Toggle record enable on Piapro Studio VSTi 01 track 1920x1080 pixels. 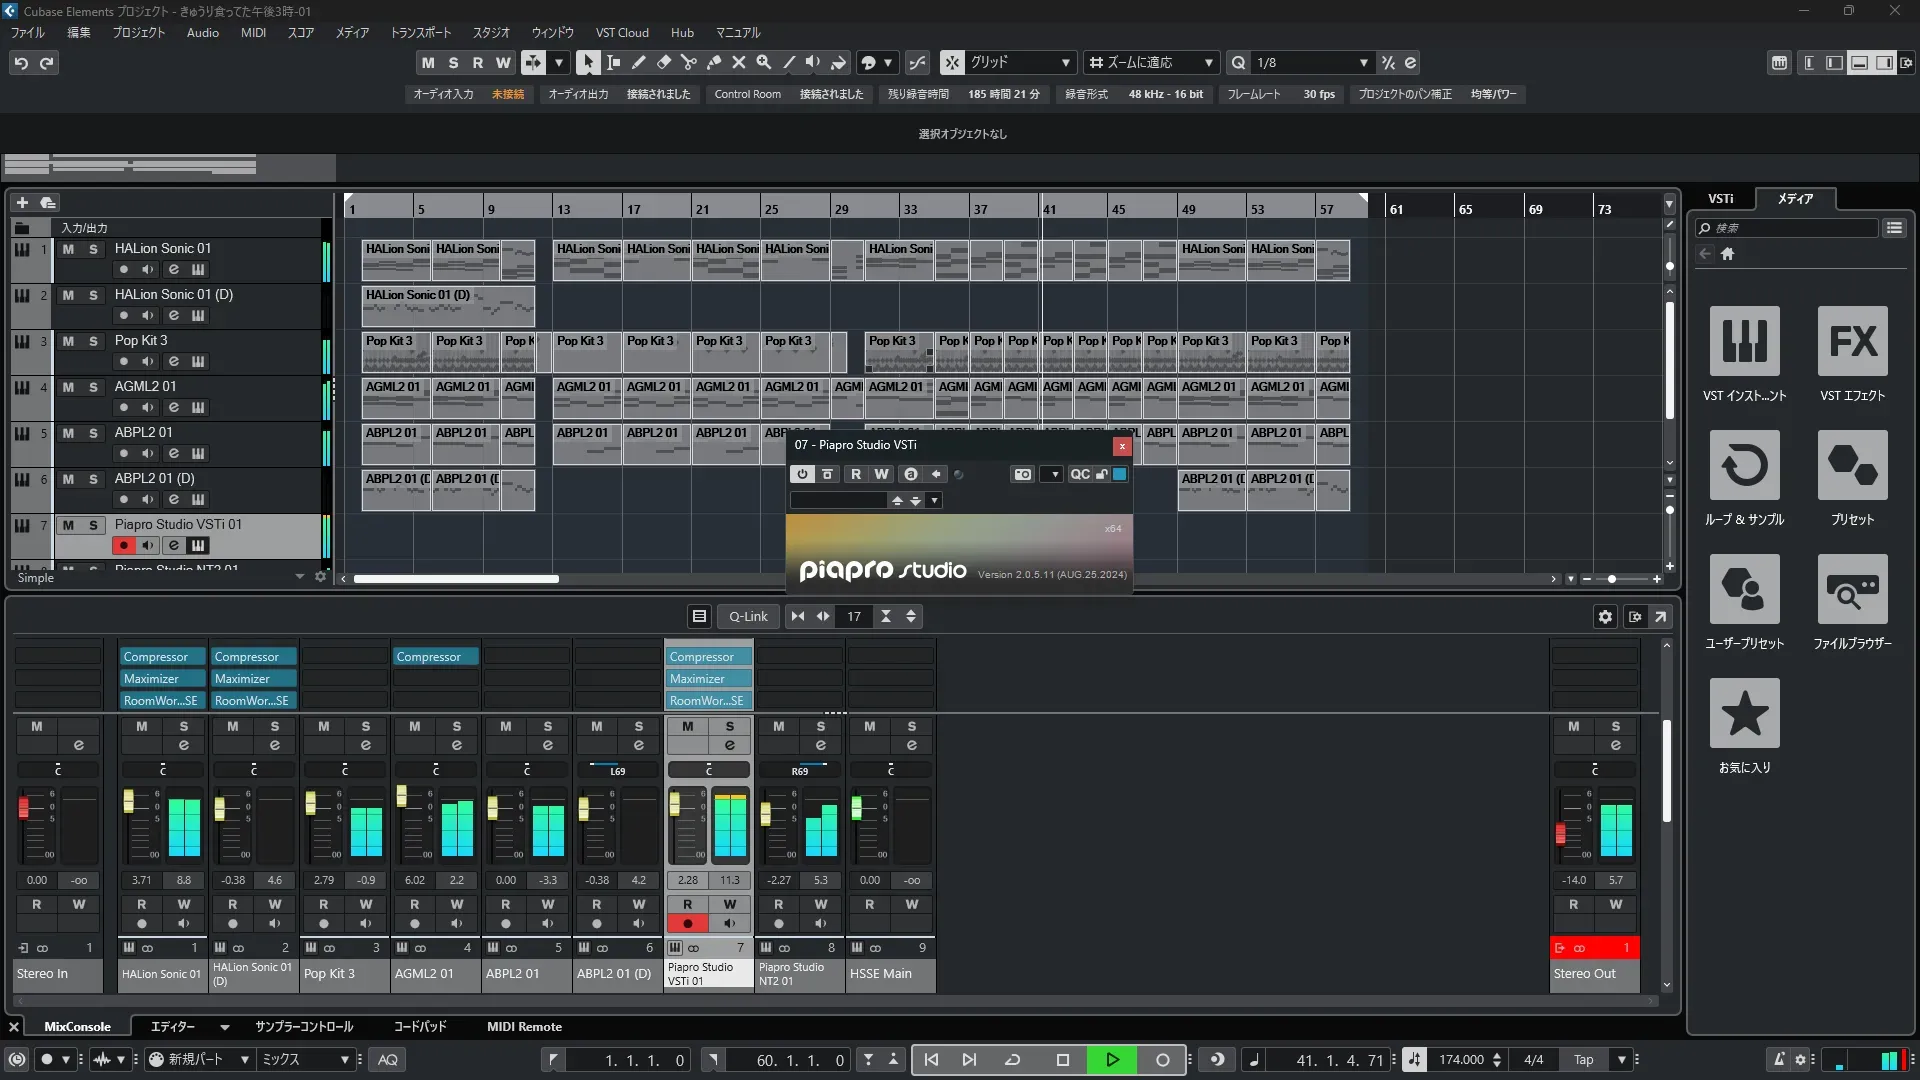pyautogui.click(x=123, y=546)
